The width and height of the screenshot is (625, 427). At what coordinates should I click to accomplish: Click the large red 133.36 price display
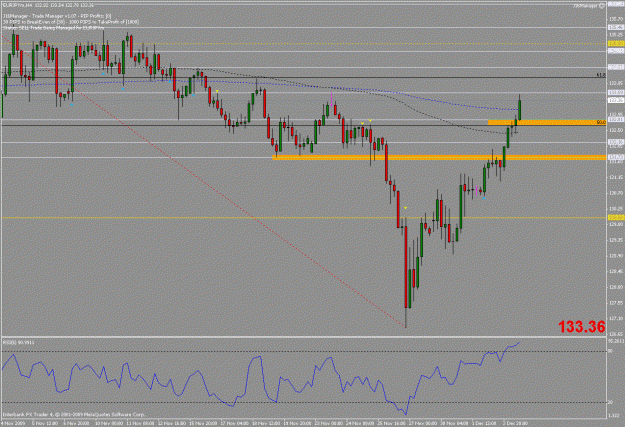click(x=582, y=327)
